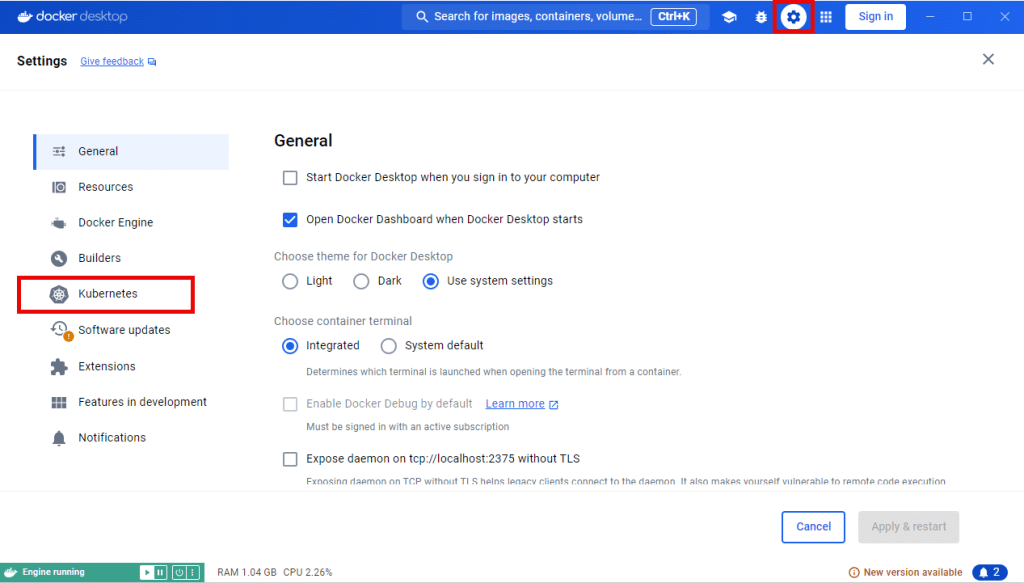This screenshot has width=1024, height=583.
Task: Open the Learning Center graduation cap icon
Action: coord(730,17)
